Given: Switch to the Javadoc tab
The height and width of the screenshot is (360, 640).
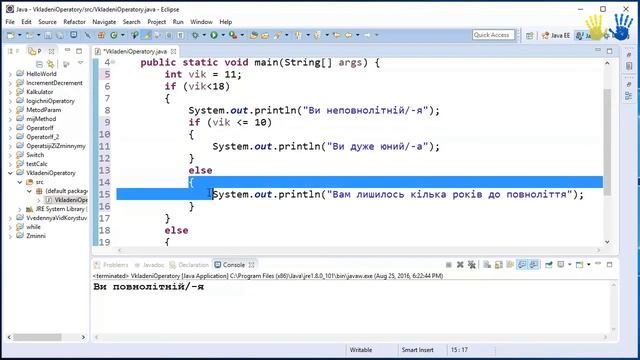Looking at the screenshot, I should coord(149,265).
